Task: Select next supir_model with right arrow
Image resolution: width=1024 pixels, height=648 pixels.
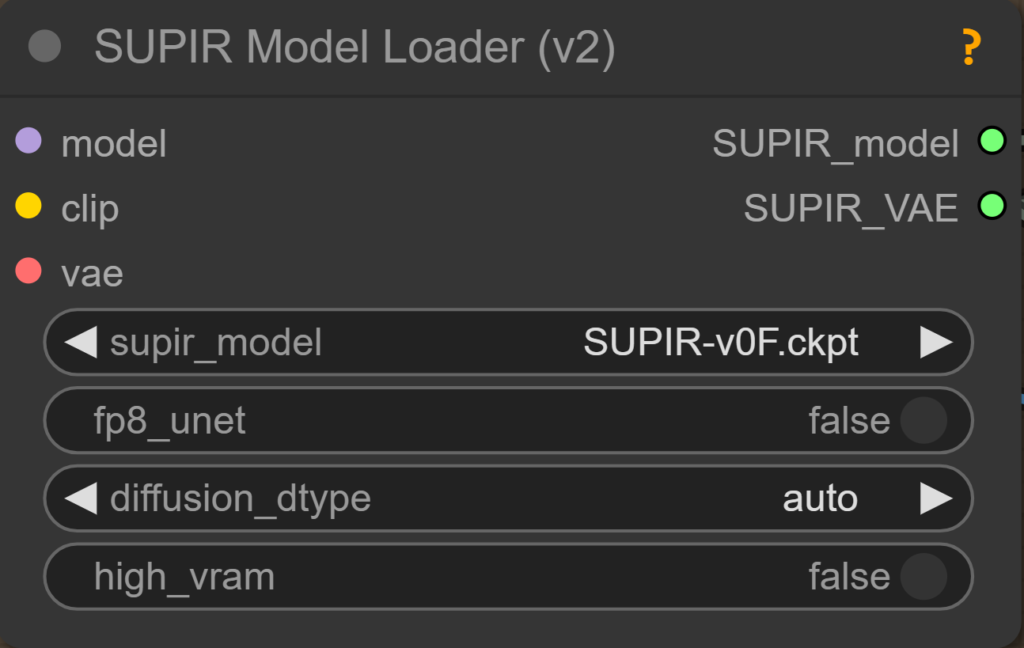Action: pos(936,343)
